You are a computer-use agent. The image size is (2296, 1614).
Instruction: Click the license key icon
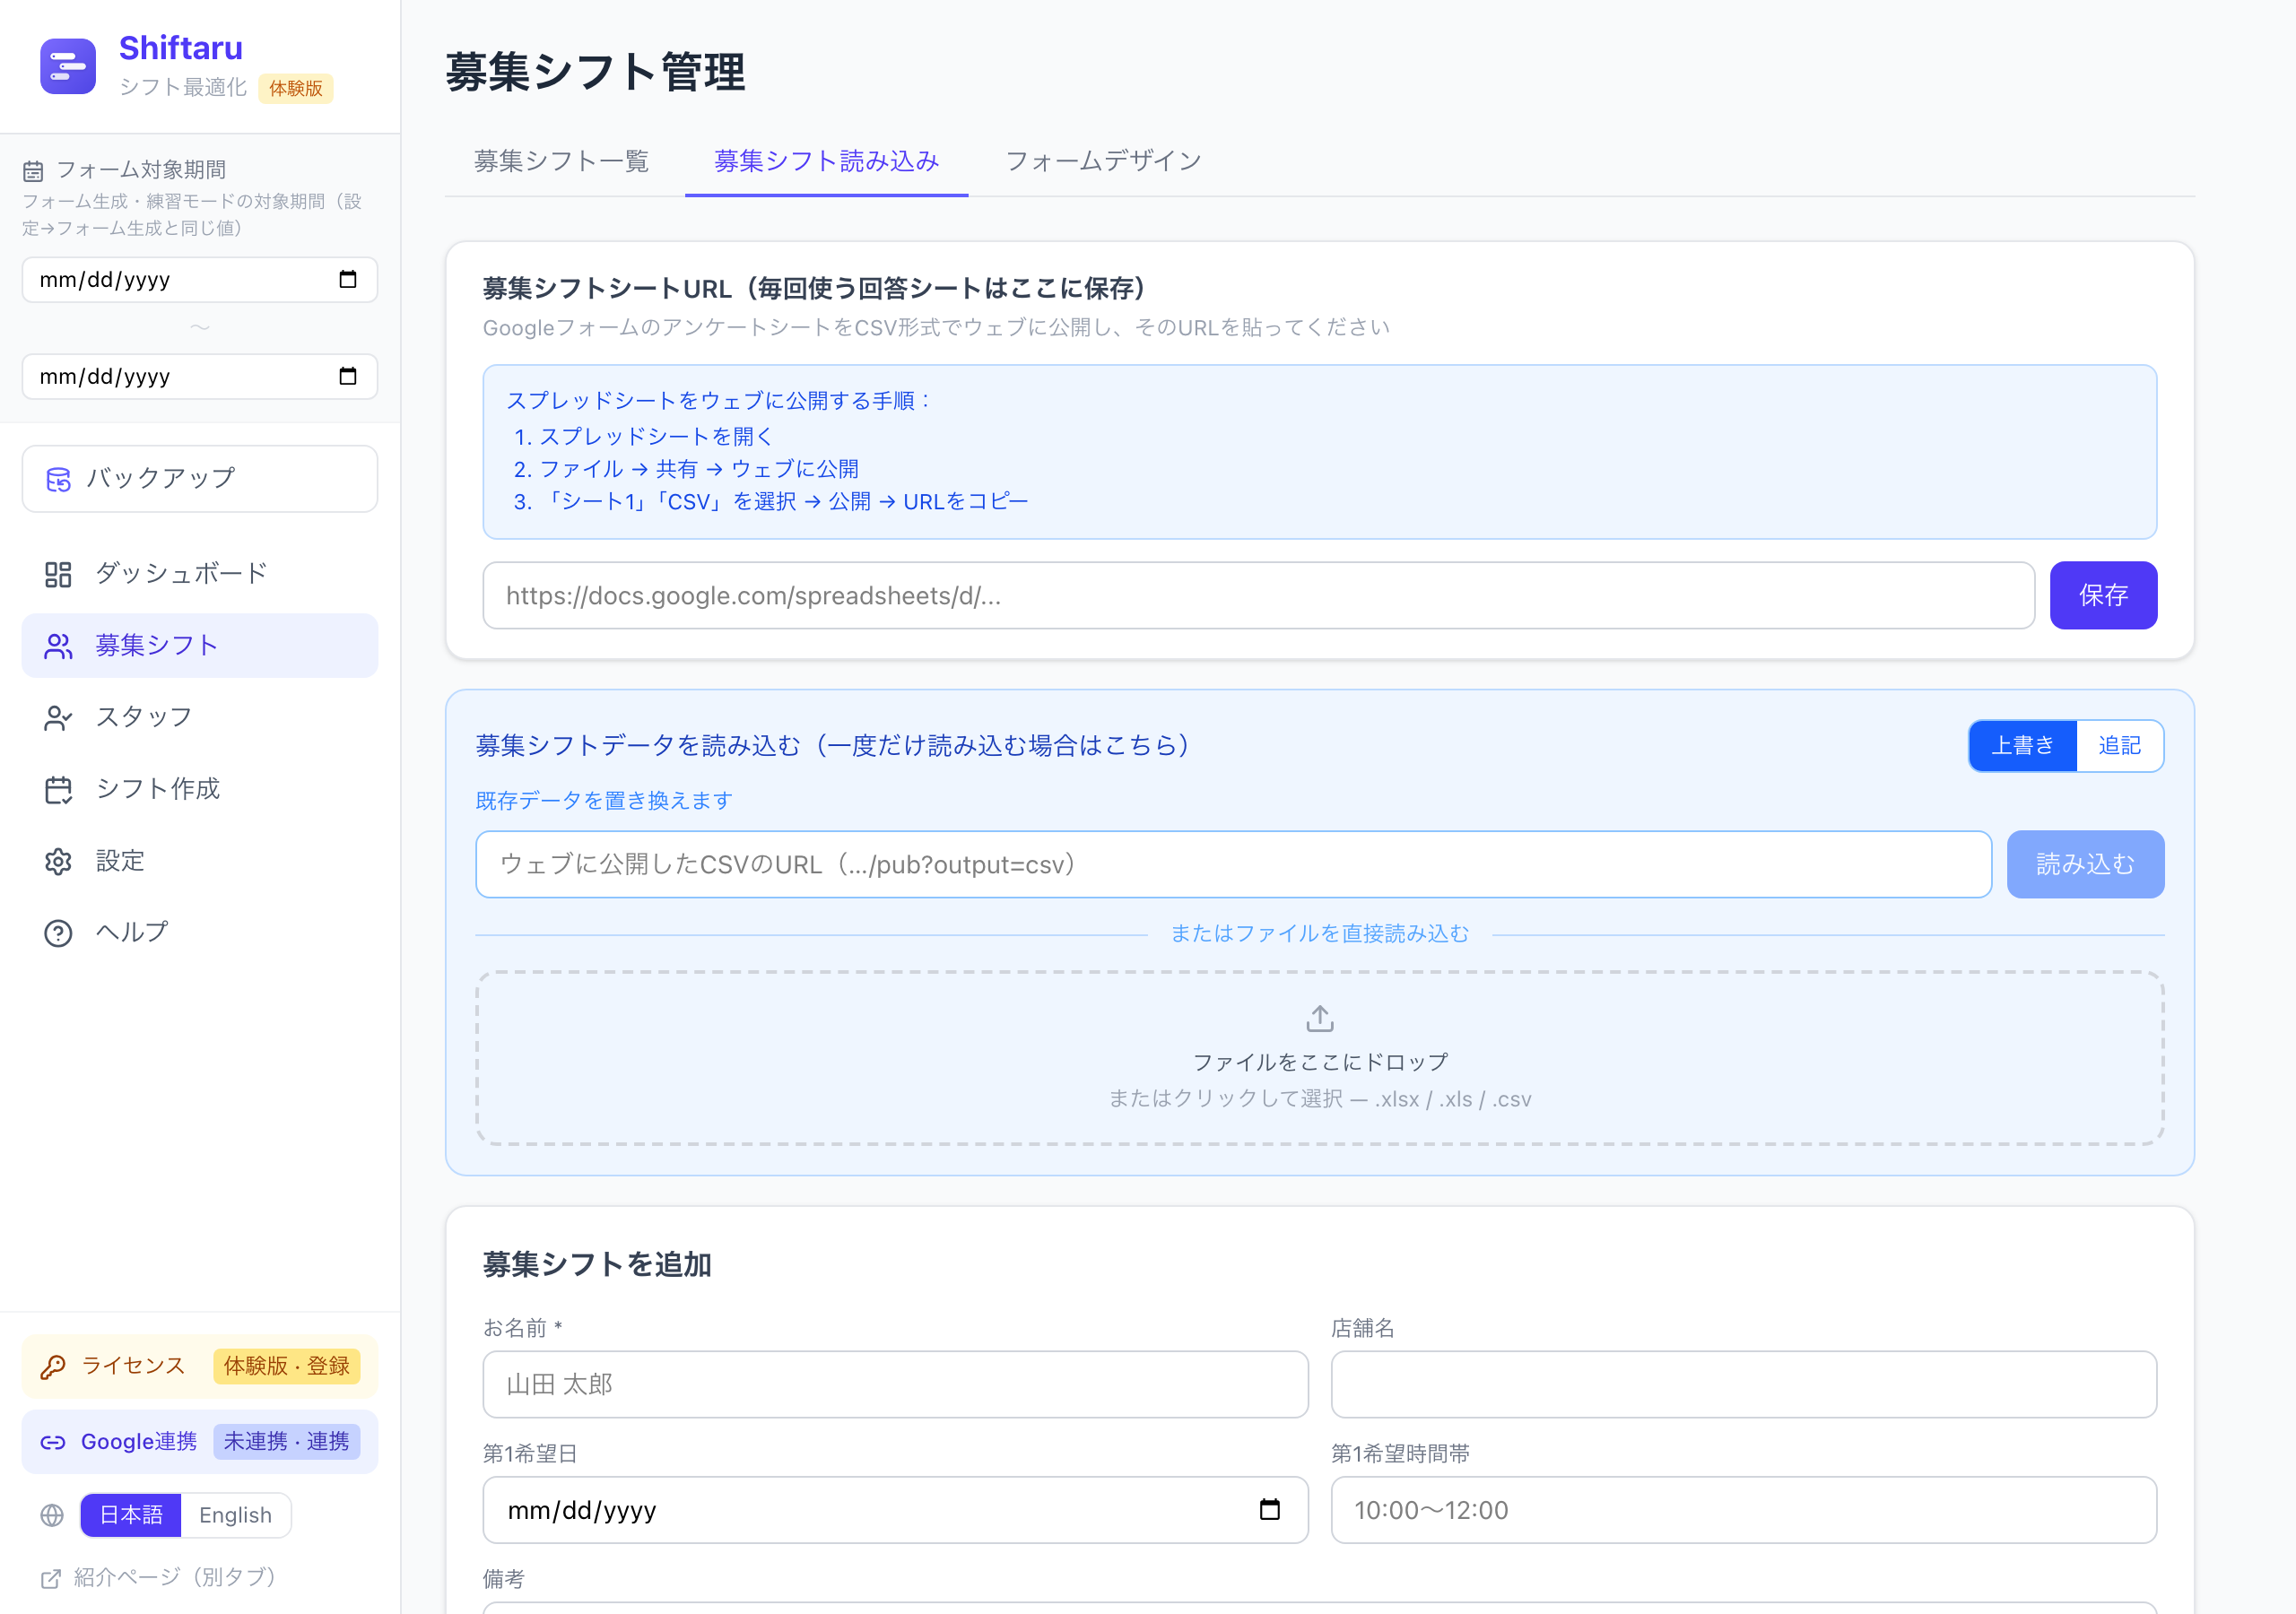click(53, 1366)
